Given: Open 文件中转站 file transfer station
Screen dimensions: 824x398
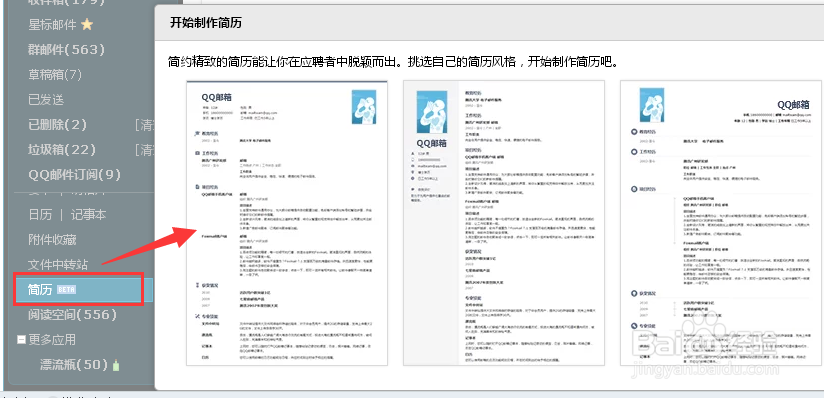Looking at the screenshot, I should (x=58, y=264).
